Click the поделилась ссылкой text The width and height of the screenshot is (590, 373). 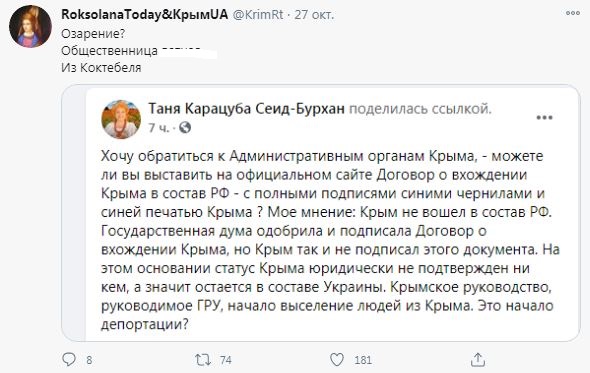420,109
